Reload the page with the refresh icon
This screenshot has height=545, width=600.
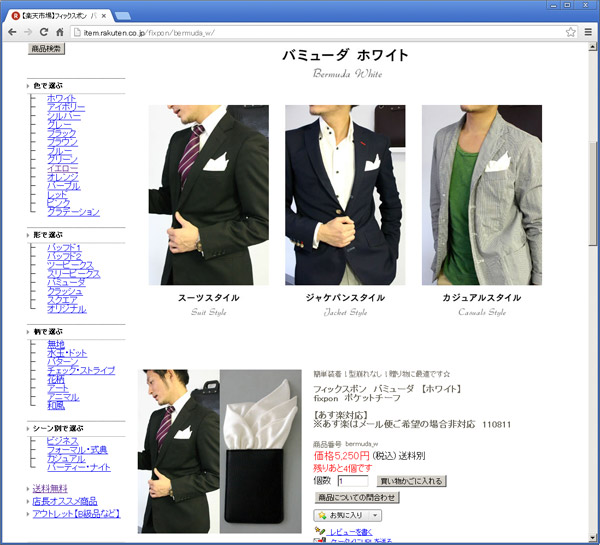click(44, 32)
